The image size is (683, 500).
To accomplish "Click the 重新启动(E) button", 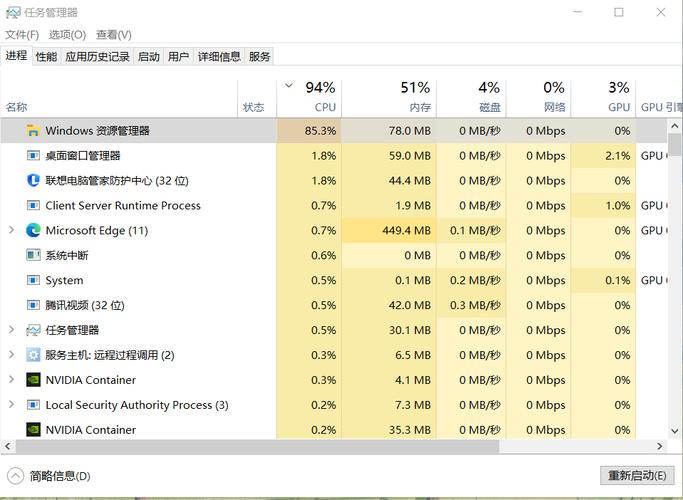I will [637, 475].
